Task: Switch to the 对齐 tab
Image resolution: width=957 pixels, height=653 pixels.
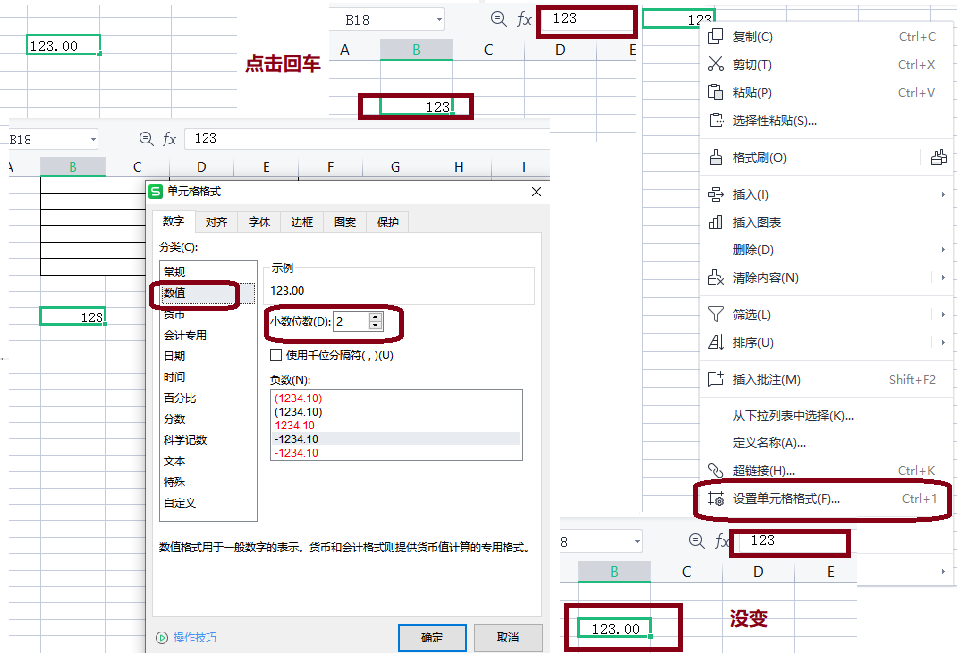Action: [x=217, y=222]
